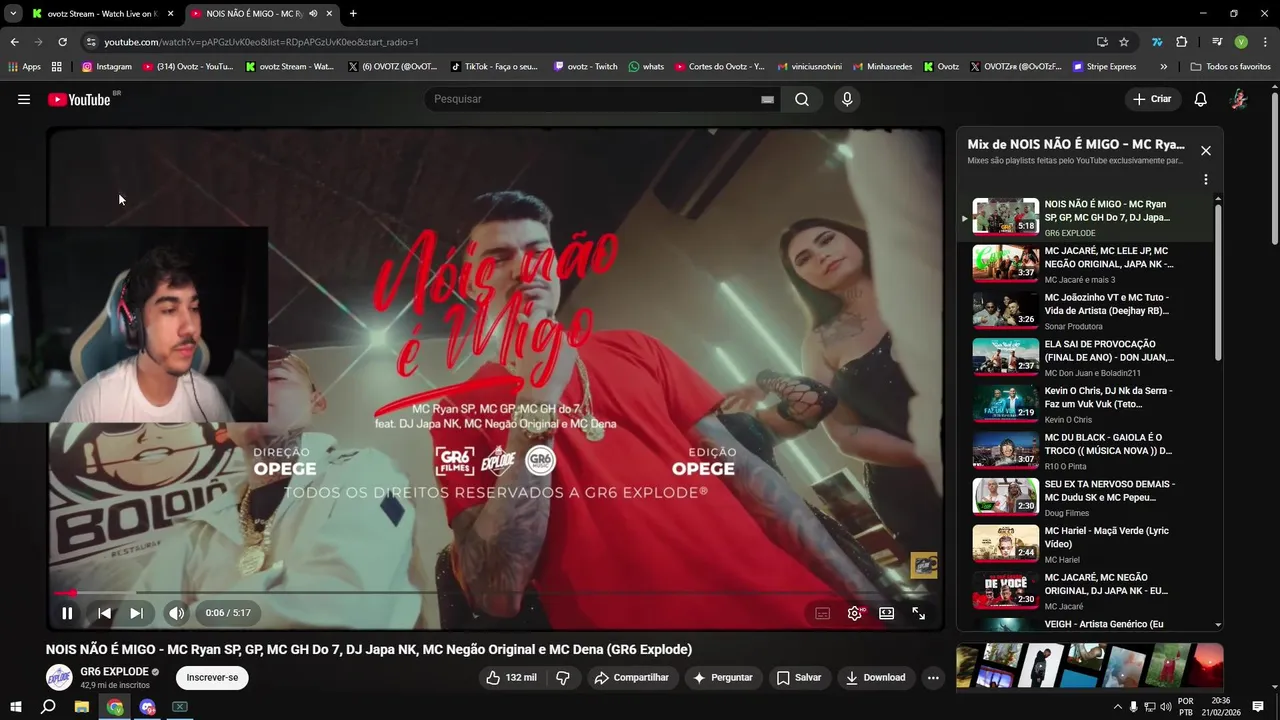Open browser extensions puzzle icon
This screenshot has width=1280, height=720.
(x=1181, y=42)
